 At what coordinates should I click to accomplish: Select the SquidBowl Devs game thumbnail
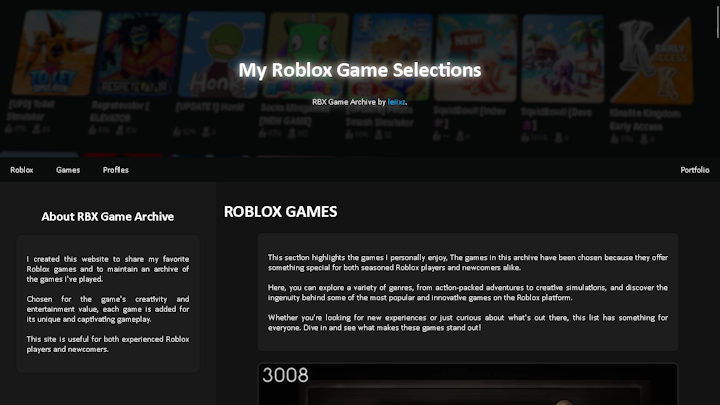pyautogui.click(x=562, y=59)
